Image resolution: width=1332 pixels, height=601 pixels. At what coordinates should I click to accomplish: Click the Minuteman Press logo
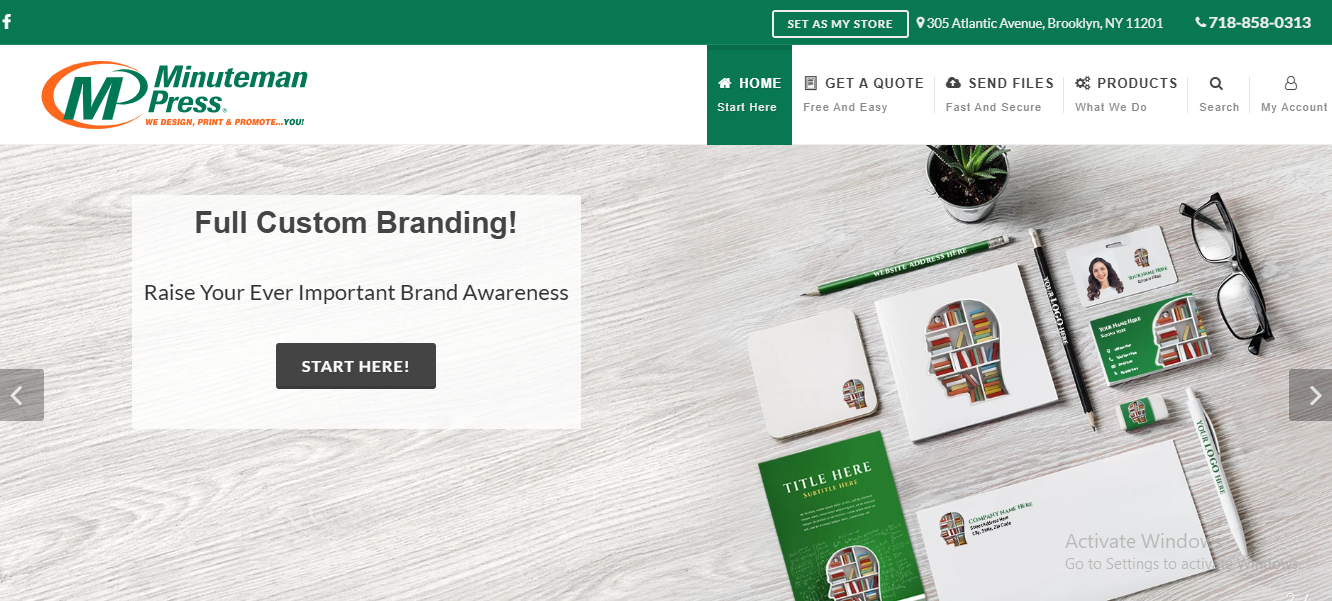[x=175, y=95]
